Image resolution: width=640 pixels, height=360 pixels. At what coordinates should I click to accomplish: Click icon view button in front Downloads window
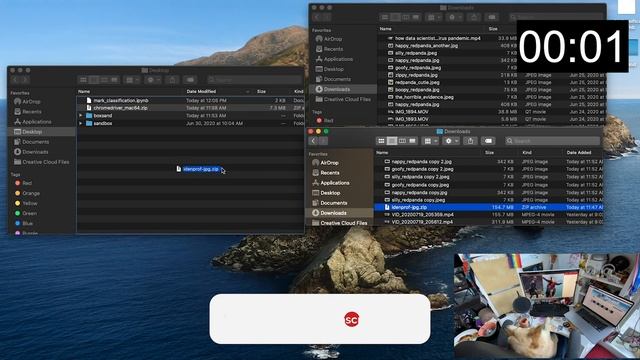[381, 141]
